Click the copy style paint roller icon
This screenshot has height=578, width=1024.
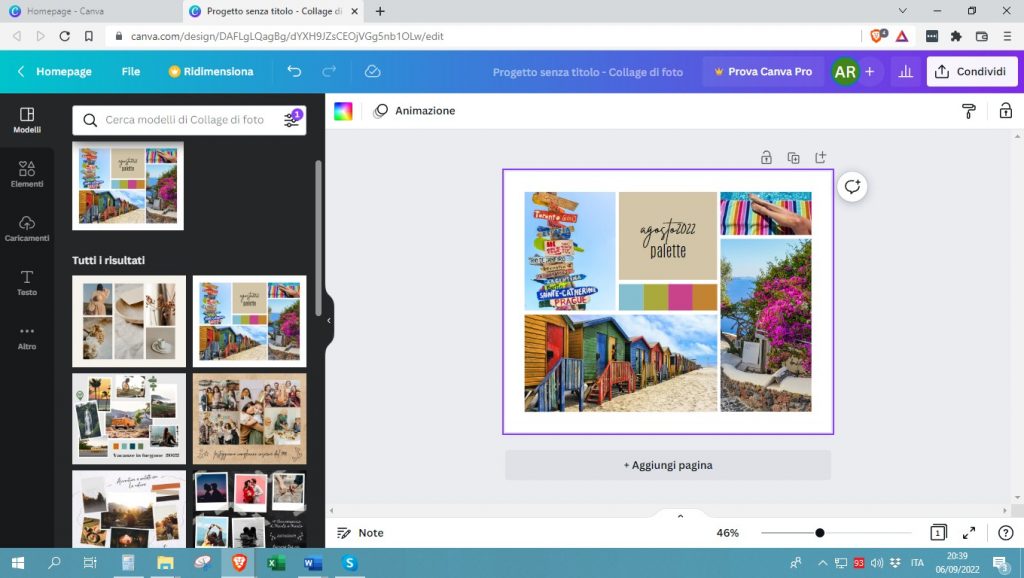point(968,111)
